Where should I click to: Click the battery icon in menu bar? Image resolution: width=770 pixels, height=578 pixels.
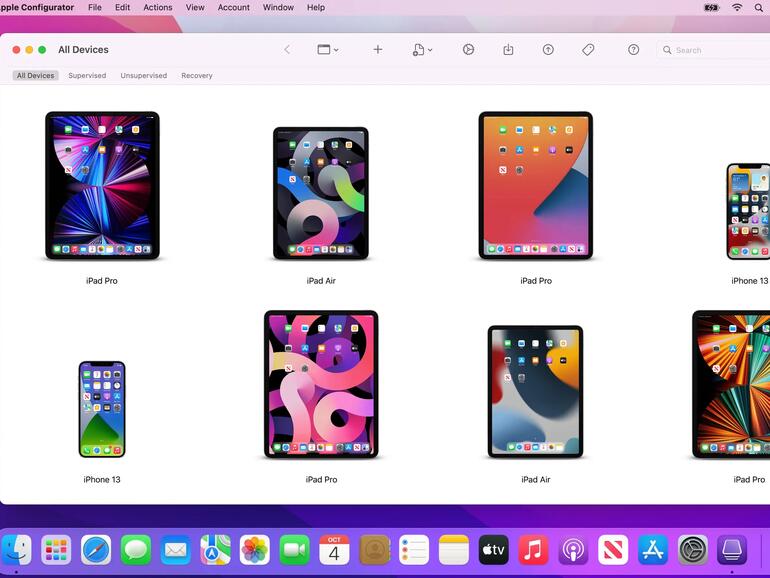[x=712, y=7]
